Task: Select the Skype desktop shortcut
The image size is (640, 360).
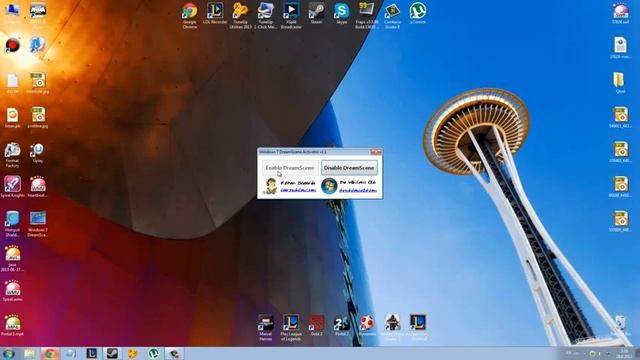Action: coord(342,13)
